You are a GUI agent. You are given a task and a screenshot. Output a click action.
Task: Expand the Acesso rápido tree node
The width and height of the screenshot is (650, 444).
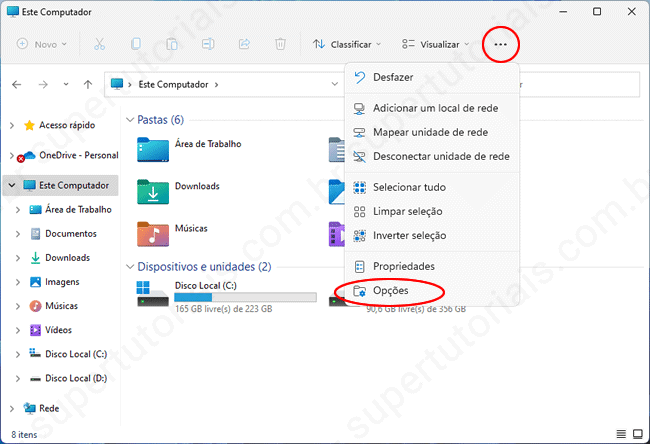[11, 126]
